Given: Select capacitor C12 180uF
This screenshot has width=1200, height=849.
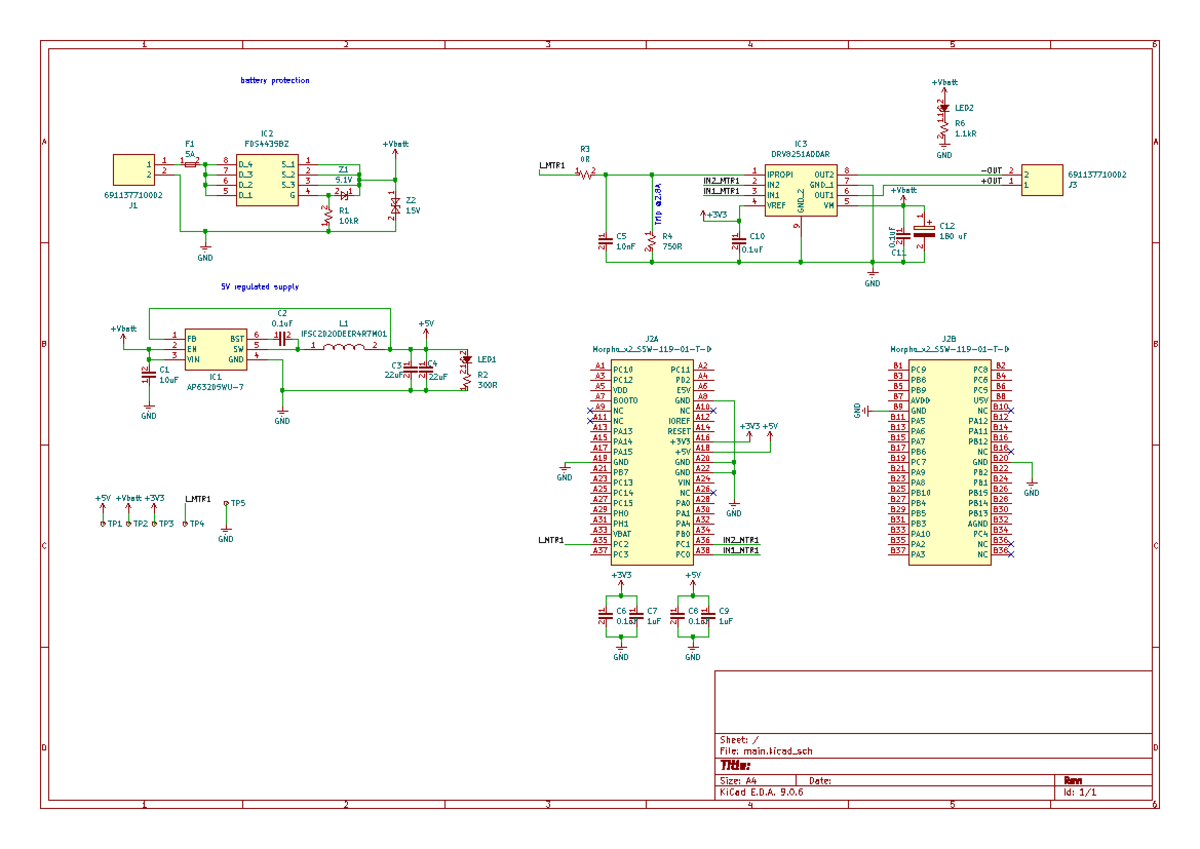Looking at the screenshot, I should point(922,233).
